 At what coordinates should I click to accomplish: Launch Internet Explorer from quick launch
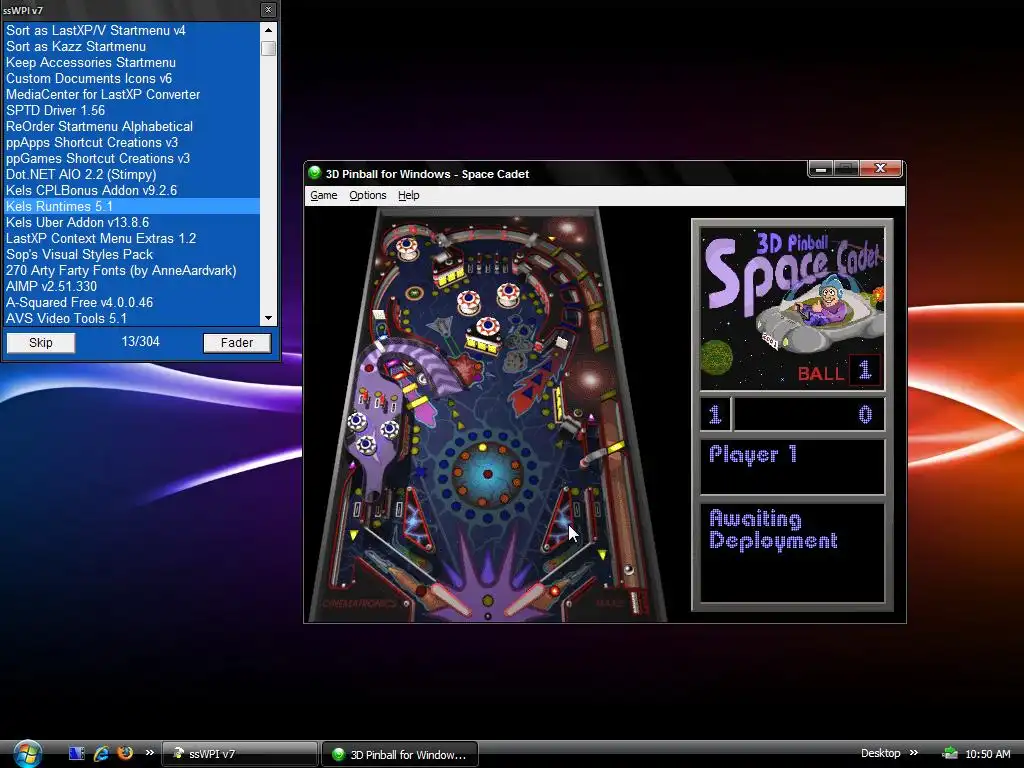[x=101, y=754]
